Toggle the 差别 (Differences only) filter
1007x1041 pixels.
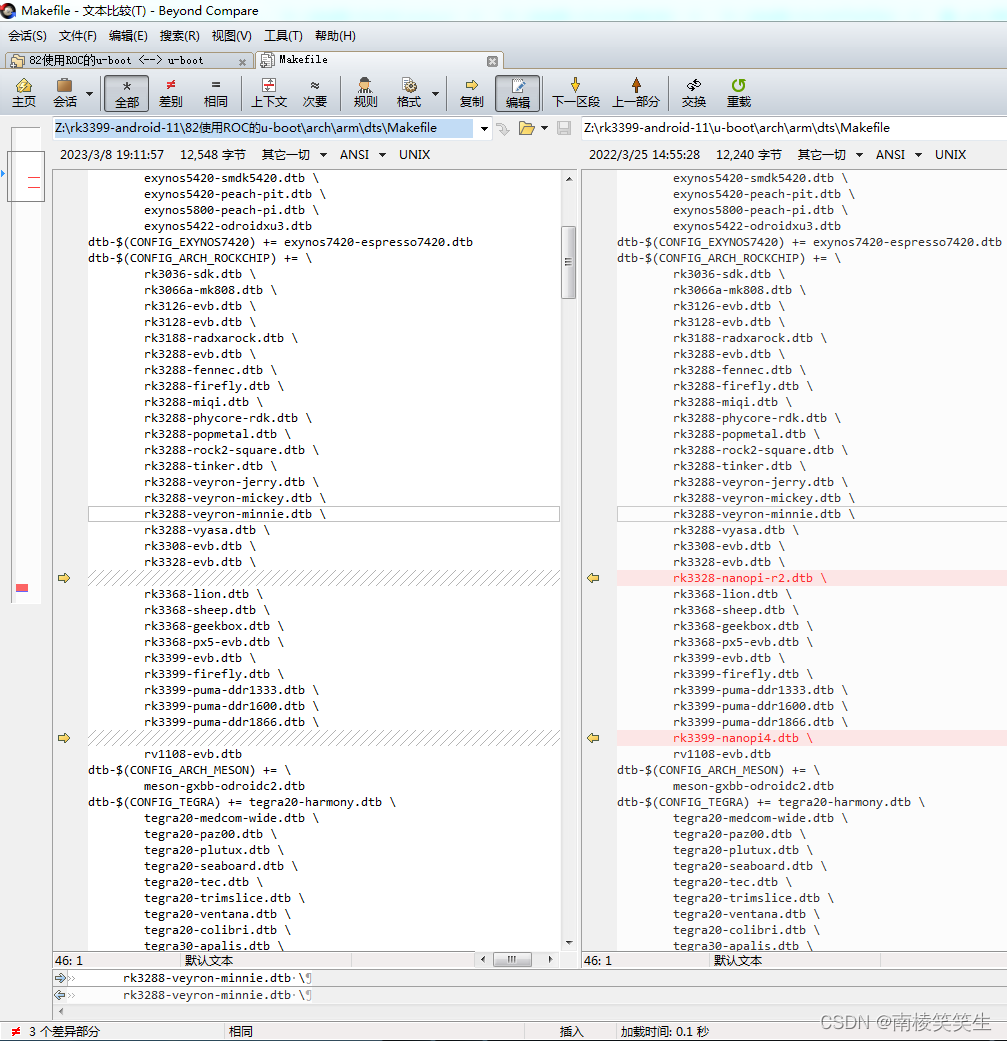pyautogui.click(x=170, y=92)
